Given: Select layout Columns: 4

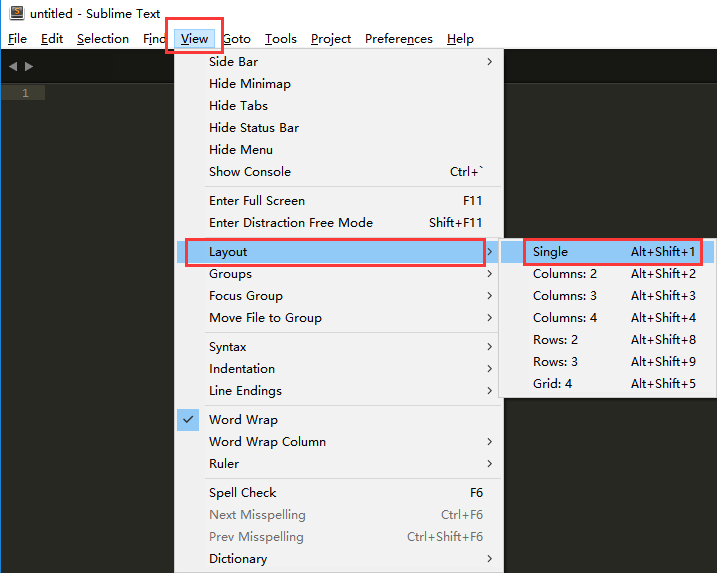Looking at the screenshot, I should (607, 318).
